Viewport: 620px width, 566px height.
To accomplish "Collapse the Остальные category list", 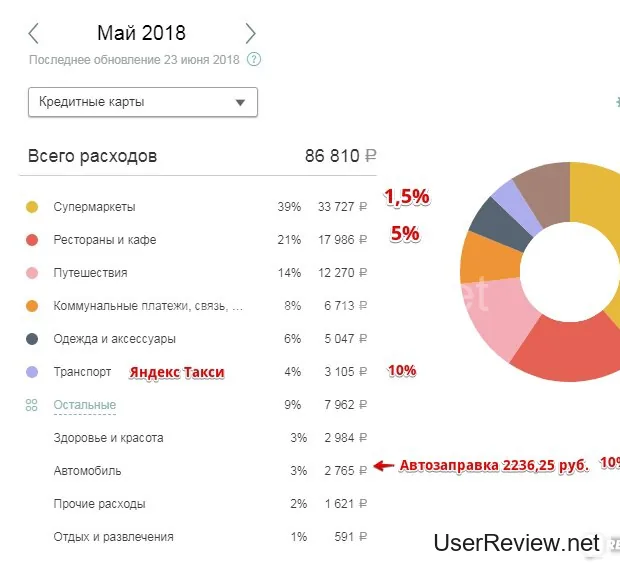I will [x=84, y=405].
